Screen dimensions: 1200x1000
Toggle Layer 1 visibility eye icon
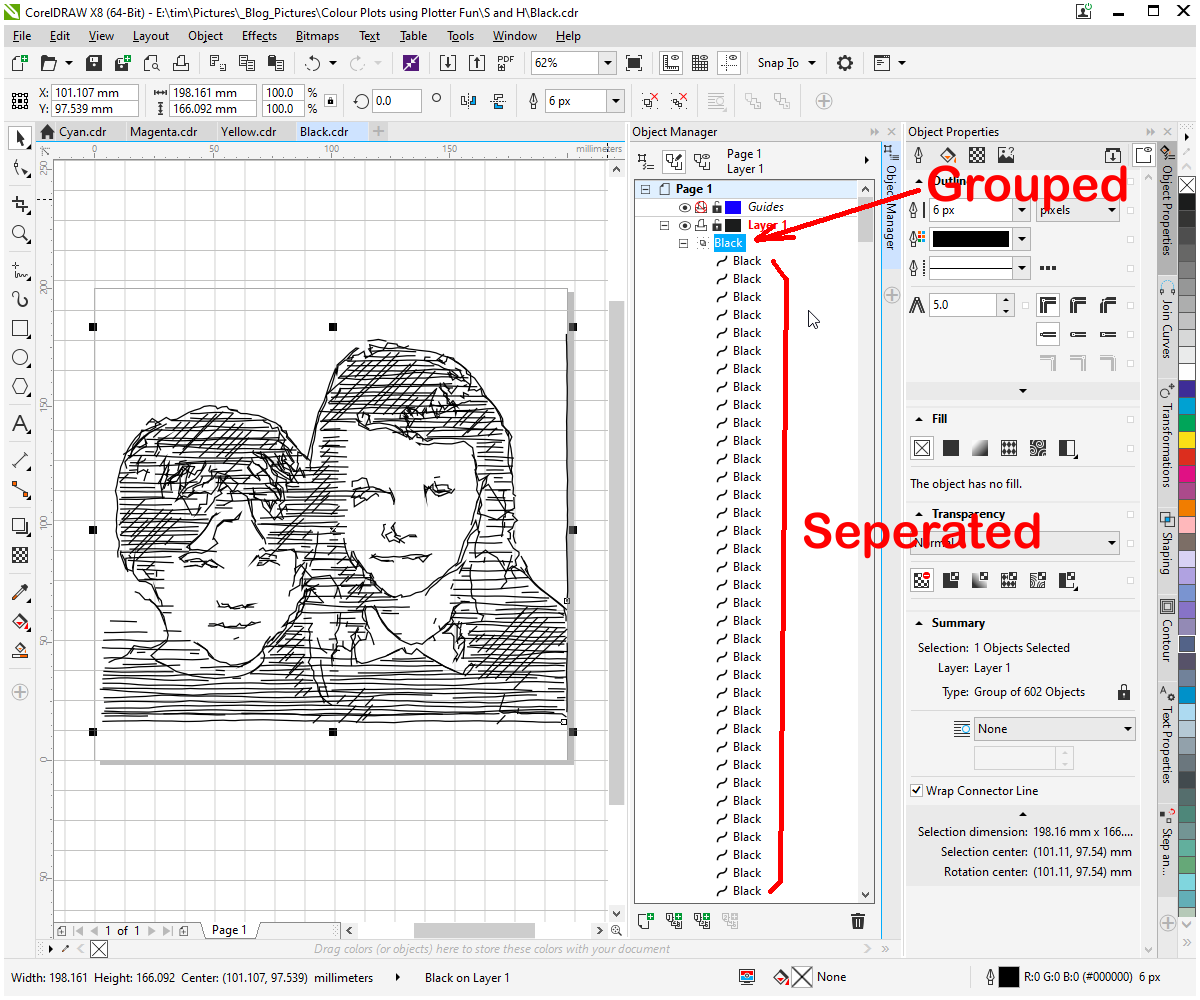(684, 225)
